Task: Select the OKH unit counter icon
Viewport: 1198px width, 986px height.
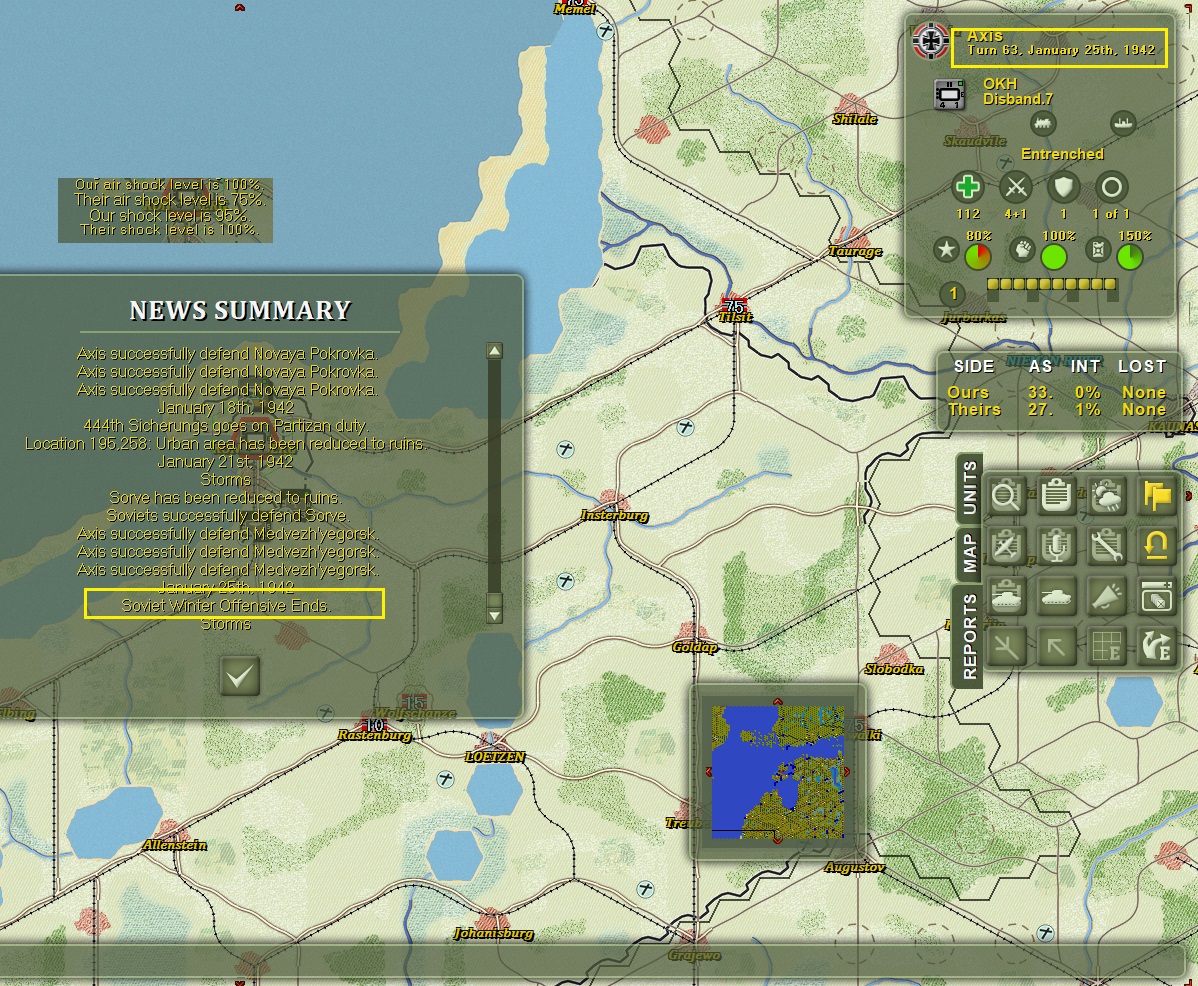Action: tap(950, 94)
